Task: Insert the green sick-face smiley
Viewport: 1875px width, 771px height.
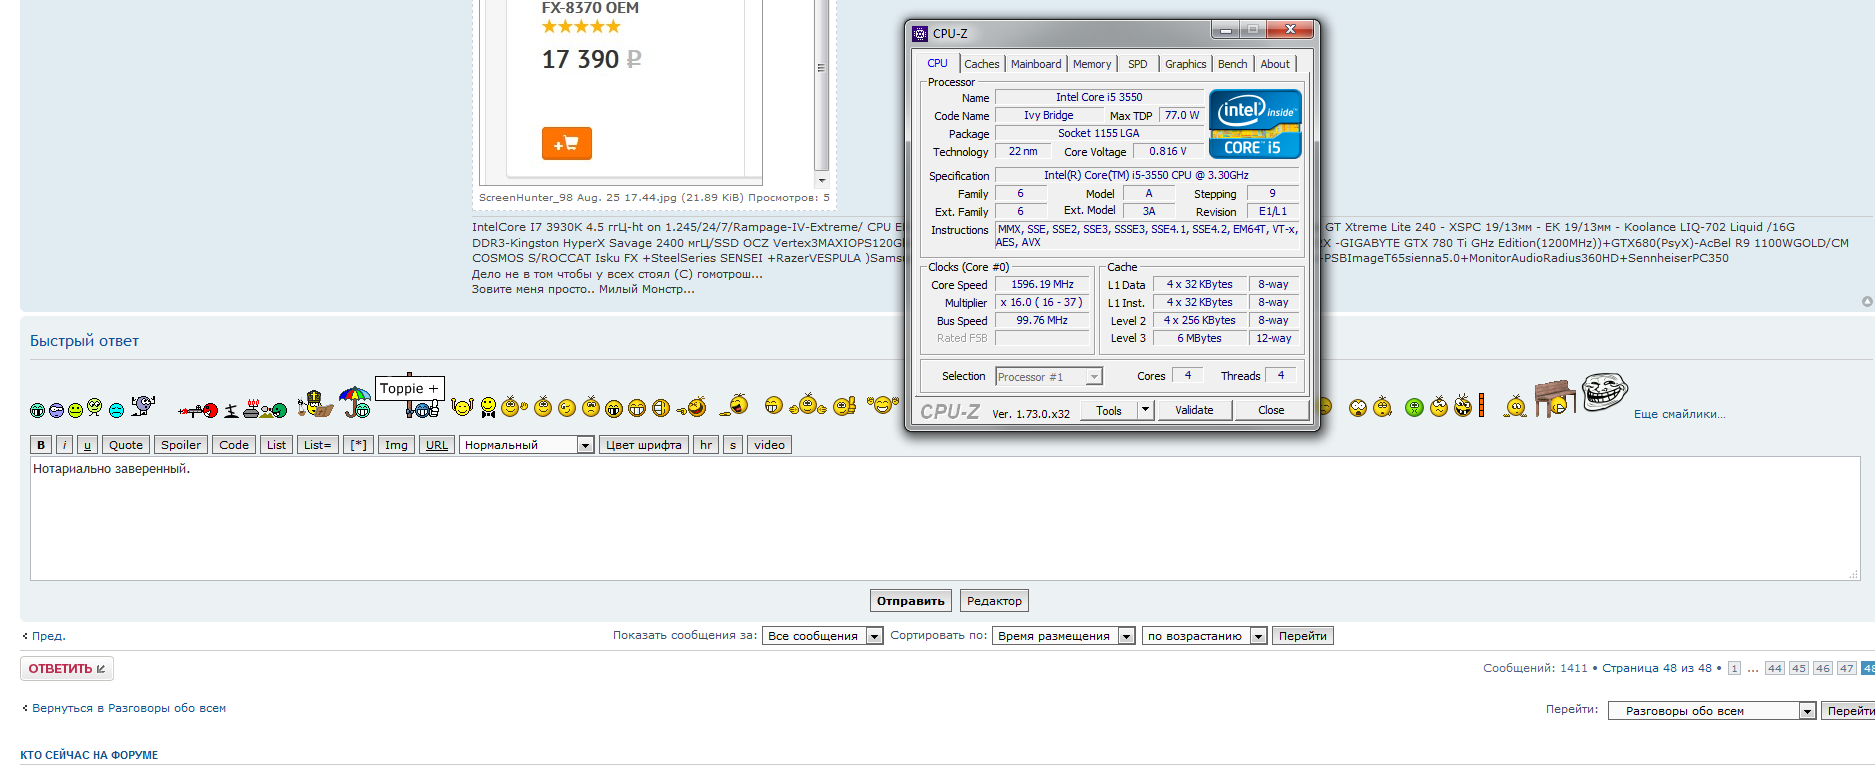Action: (1414, 407)
